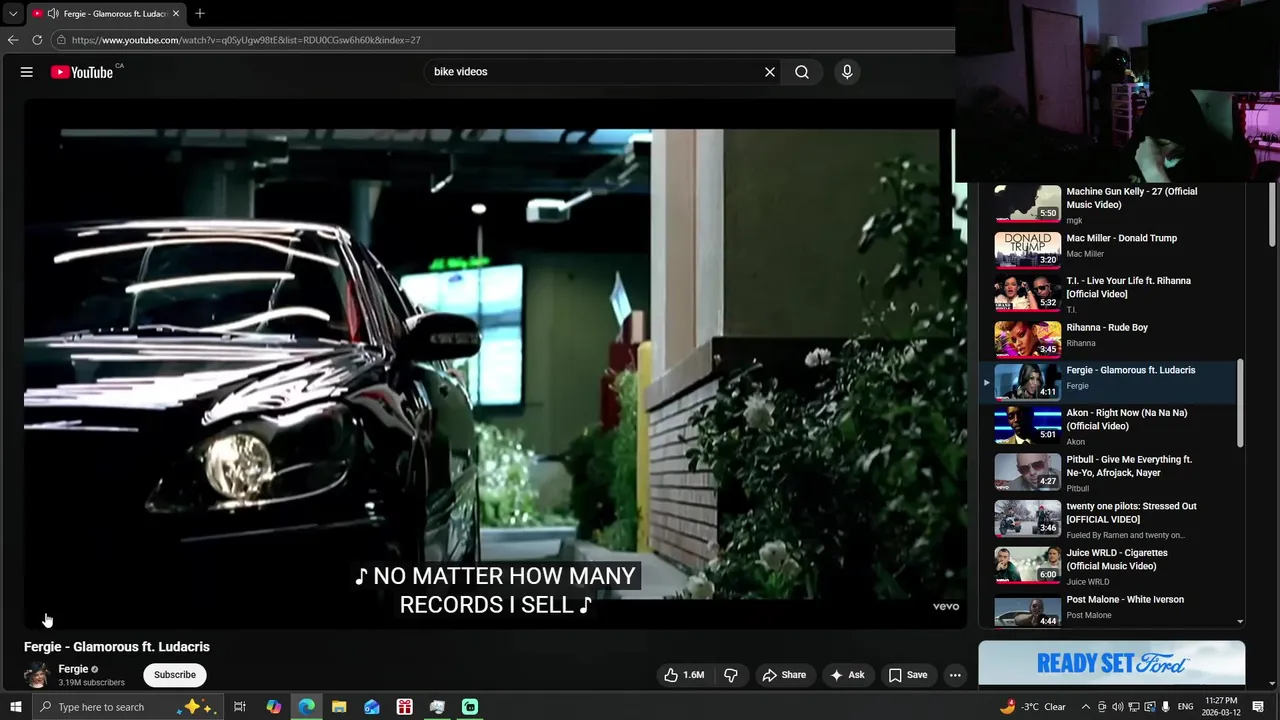1280x720 pixels.
Task: Click the playlist panel scrollbar
Action: [x=1241, y=404]
